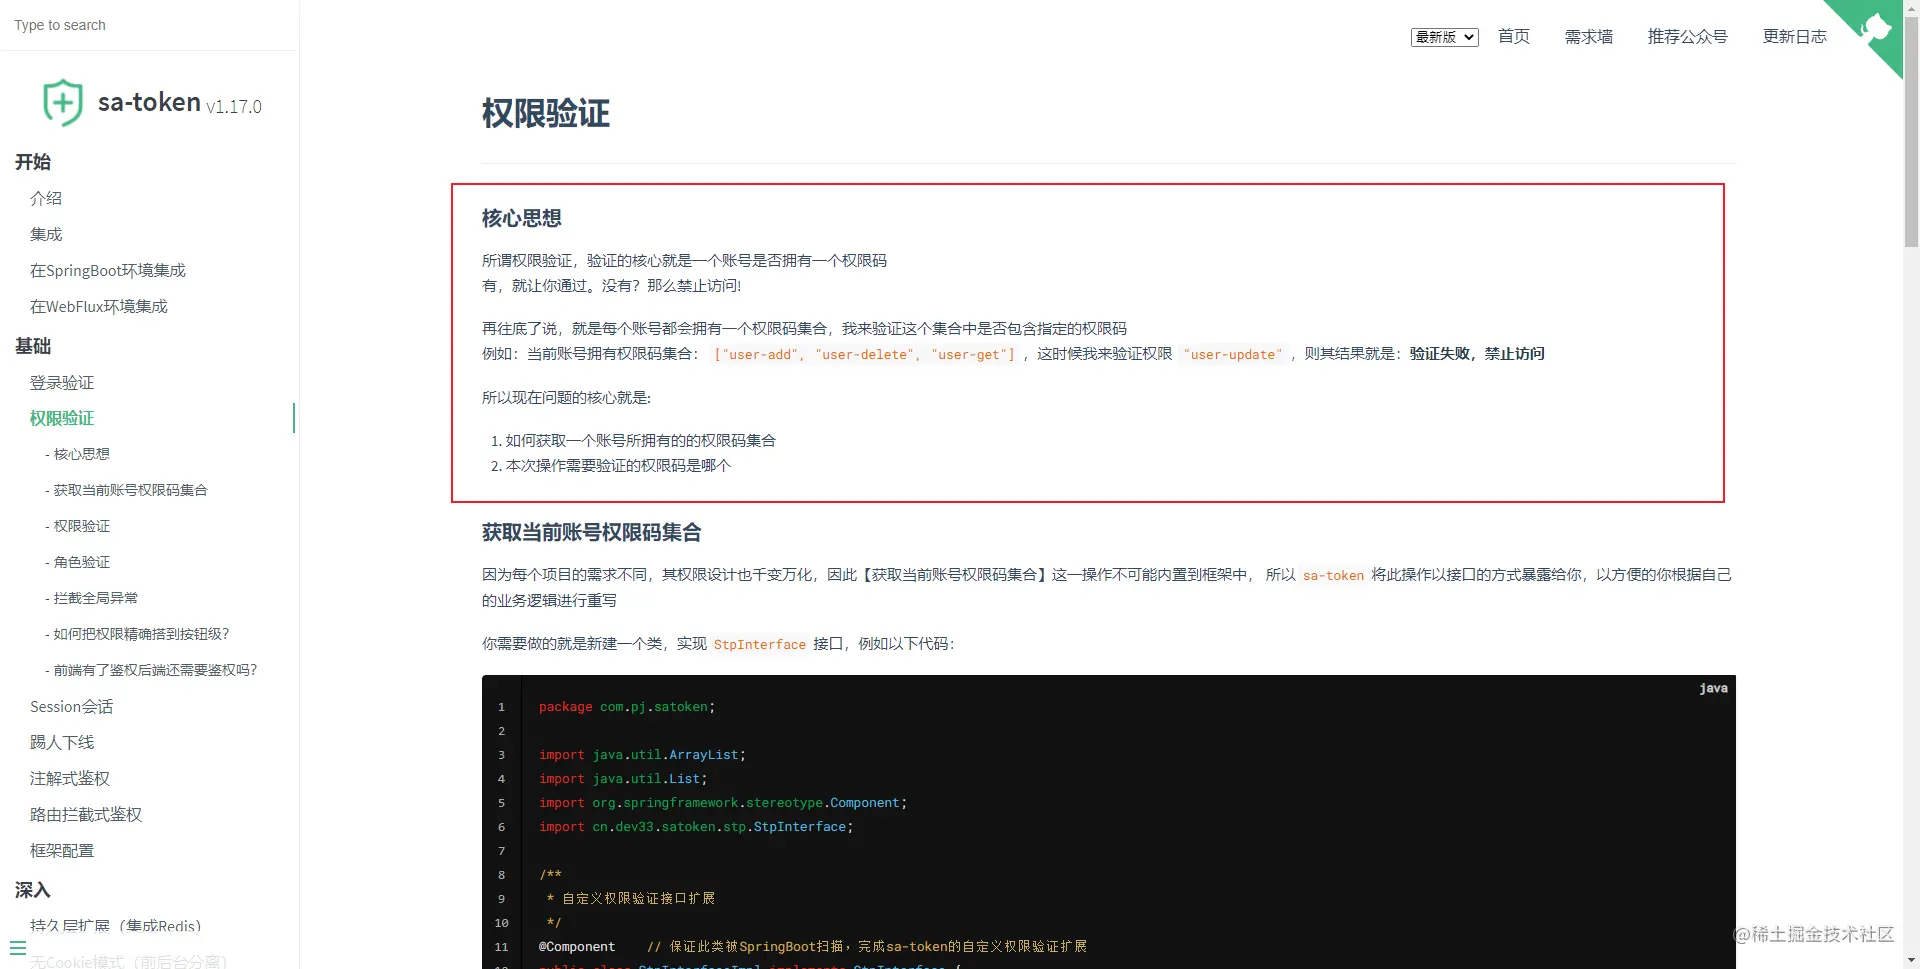
Task: Jump to 如何把权限精确搭到按钮级 subsection
Action: (x=137, y=634)
